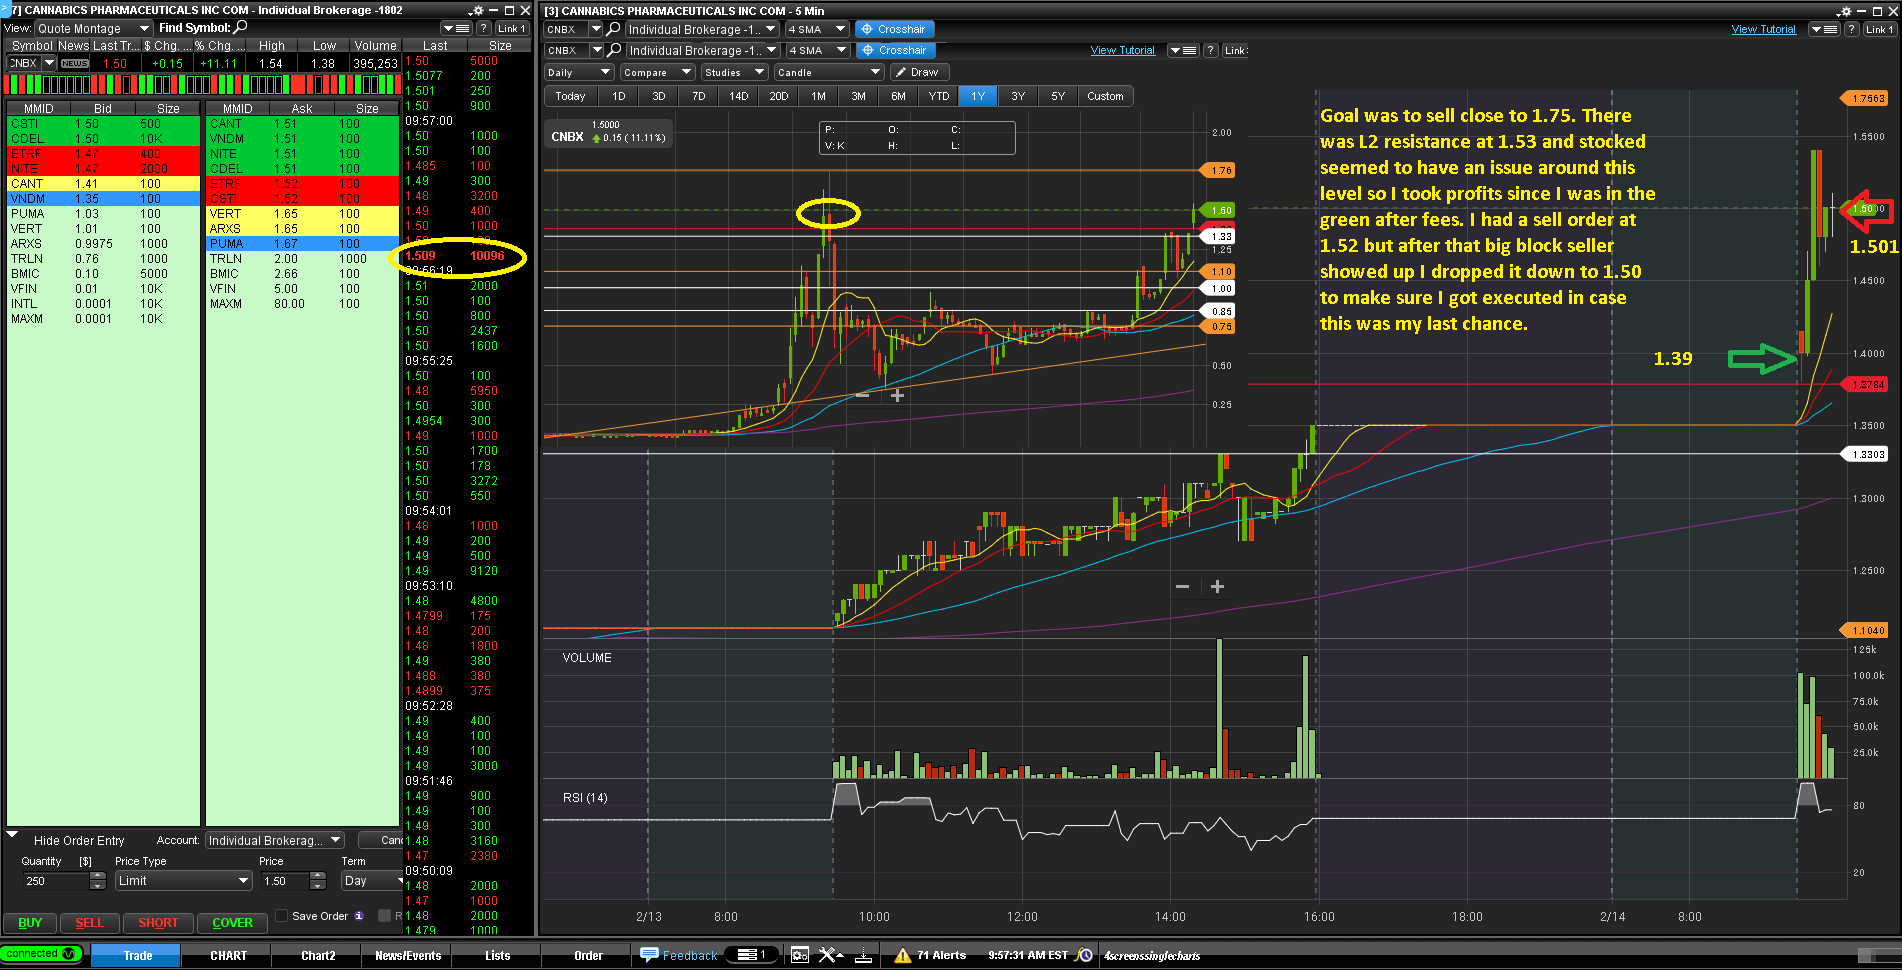Open the feedback speech bubble icon
The image size is (1902, 970).
[x=649, y=955]
